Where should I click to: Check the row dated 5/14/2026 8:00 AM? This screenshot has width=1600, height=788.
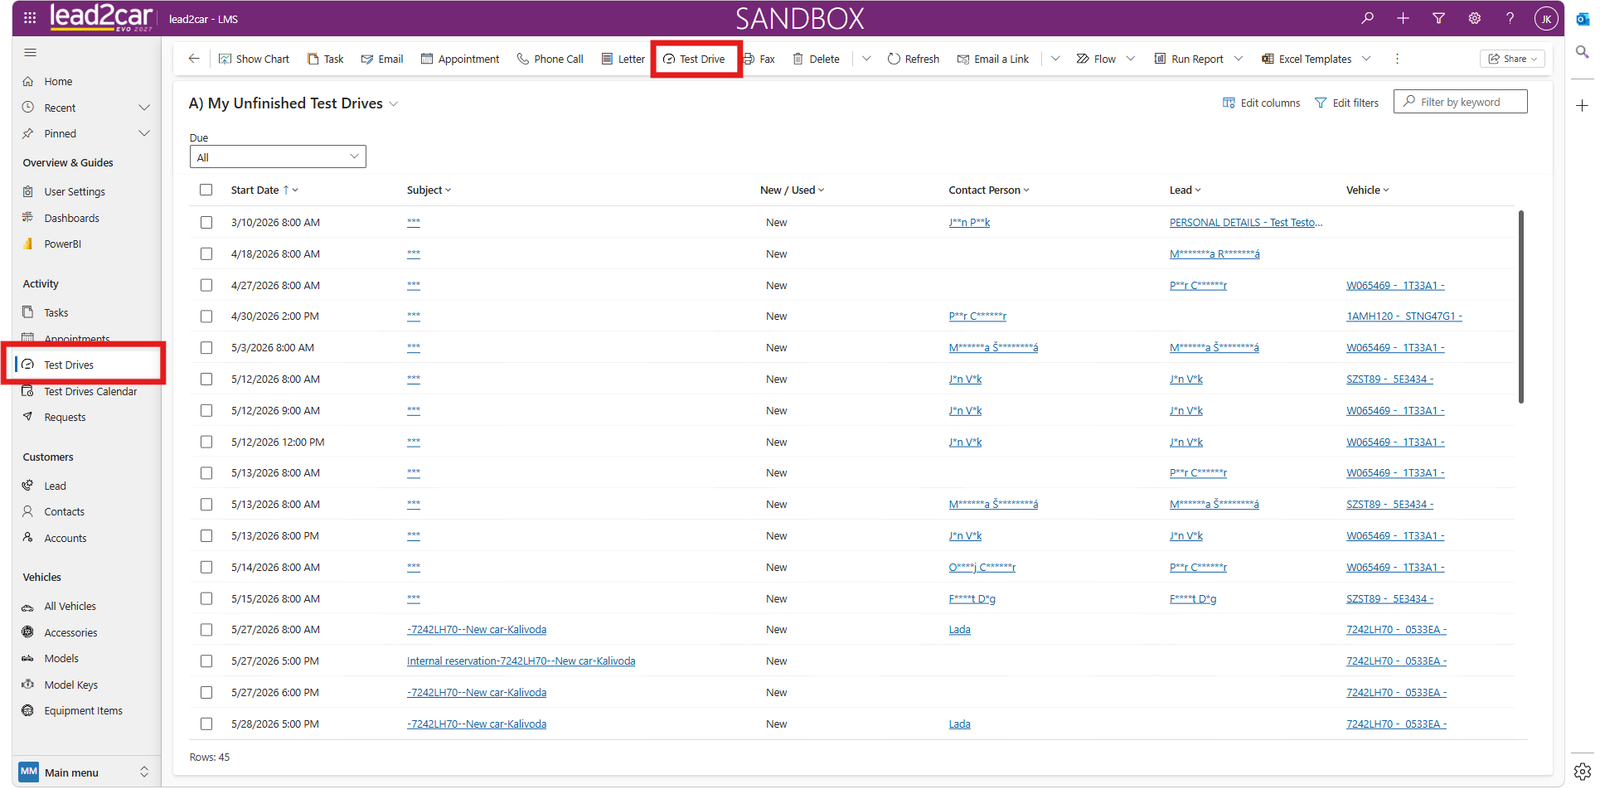[x=206, y=567]
